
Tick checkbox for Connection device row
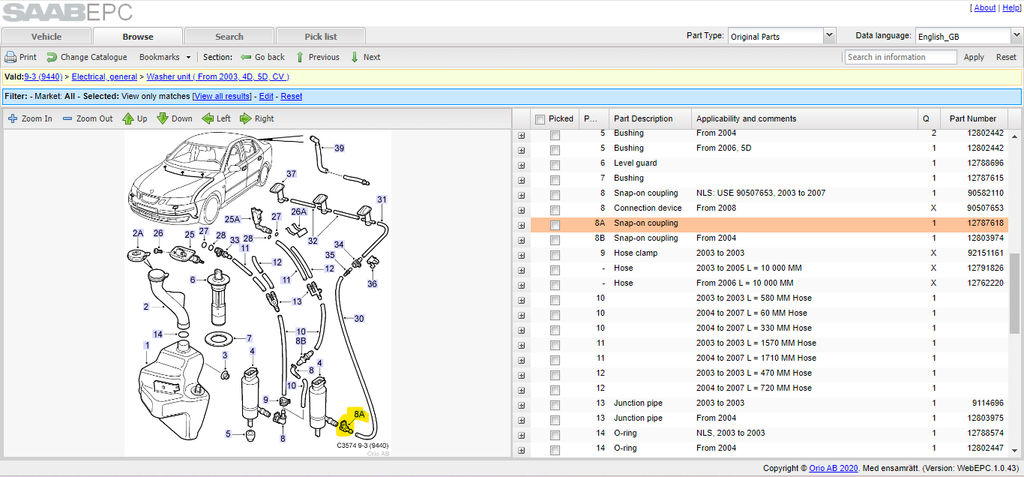554,210
